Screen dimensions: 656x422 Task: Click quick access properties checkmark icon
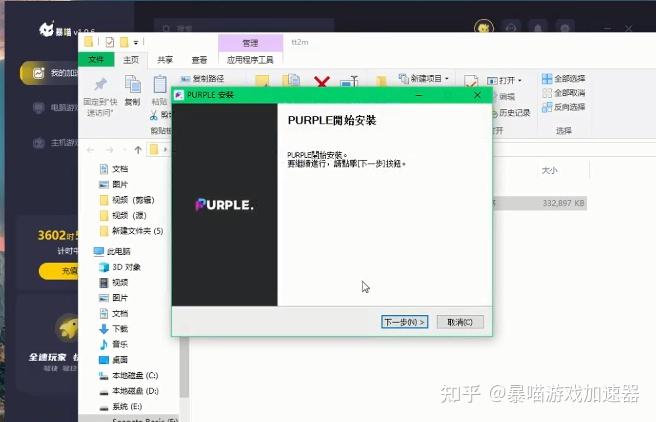(110, 42)
